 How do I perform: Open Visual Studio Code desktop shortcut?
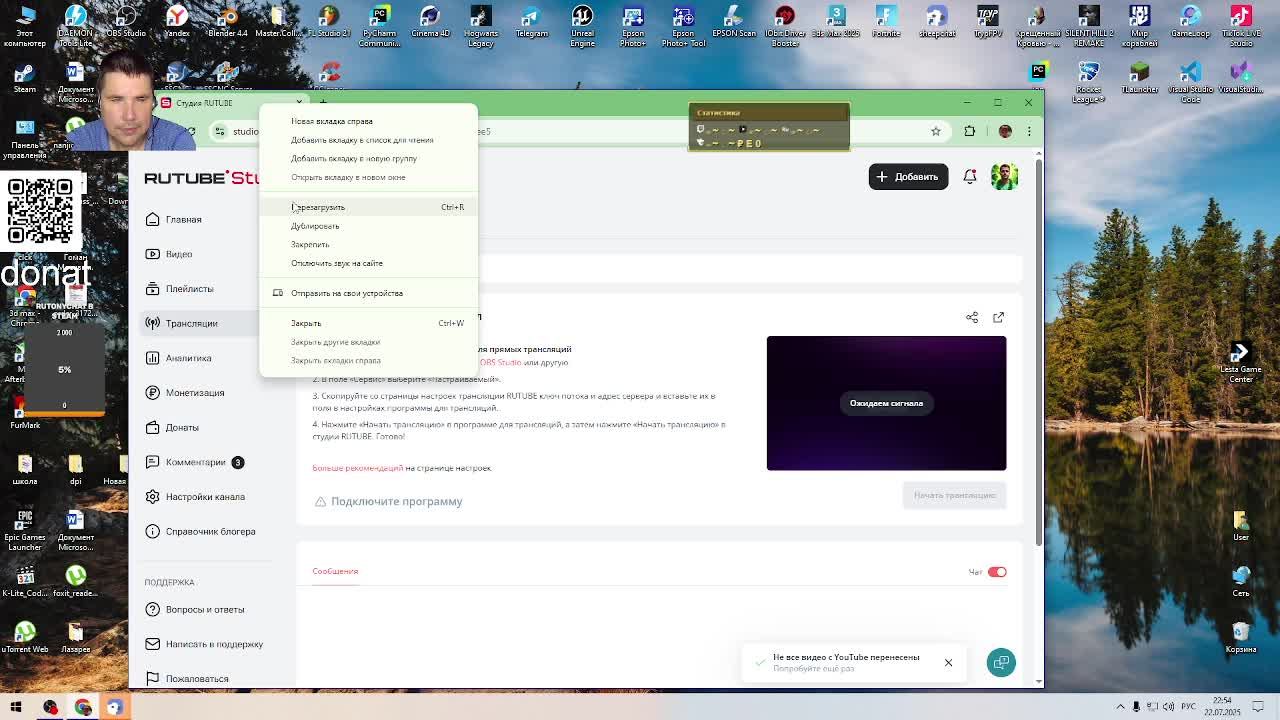click(1190, 82)
